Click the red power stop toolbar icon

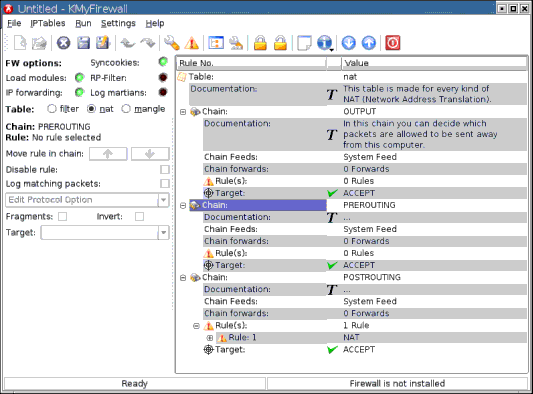[393, 43]
